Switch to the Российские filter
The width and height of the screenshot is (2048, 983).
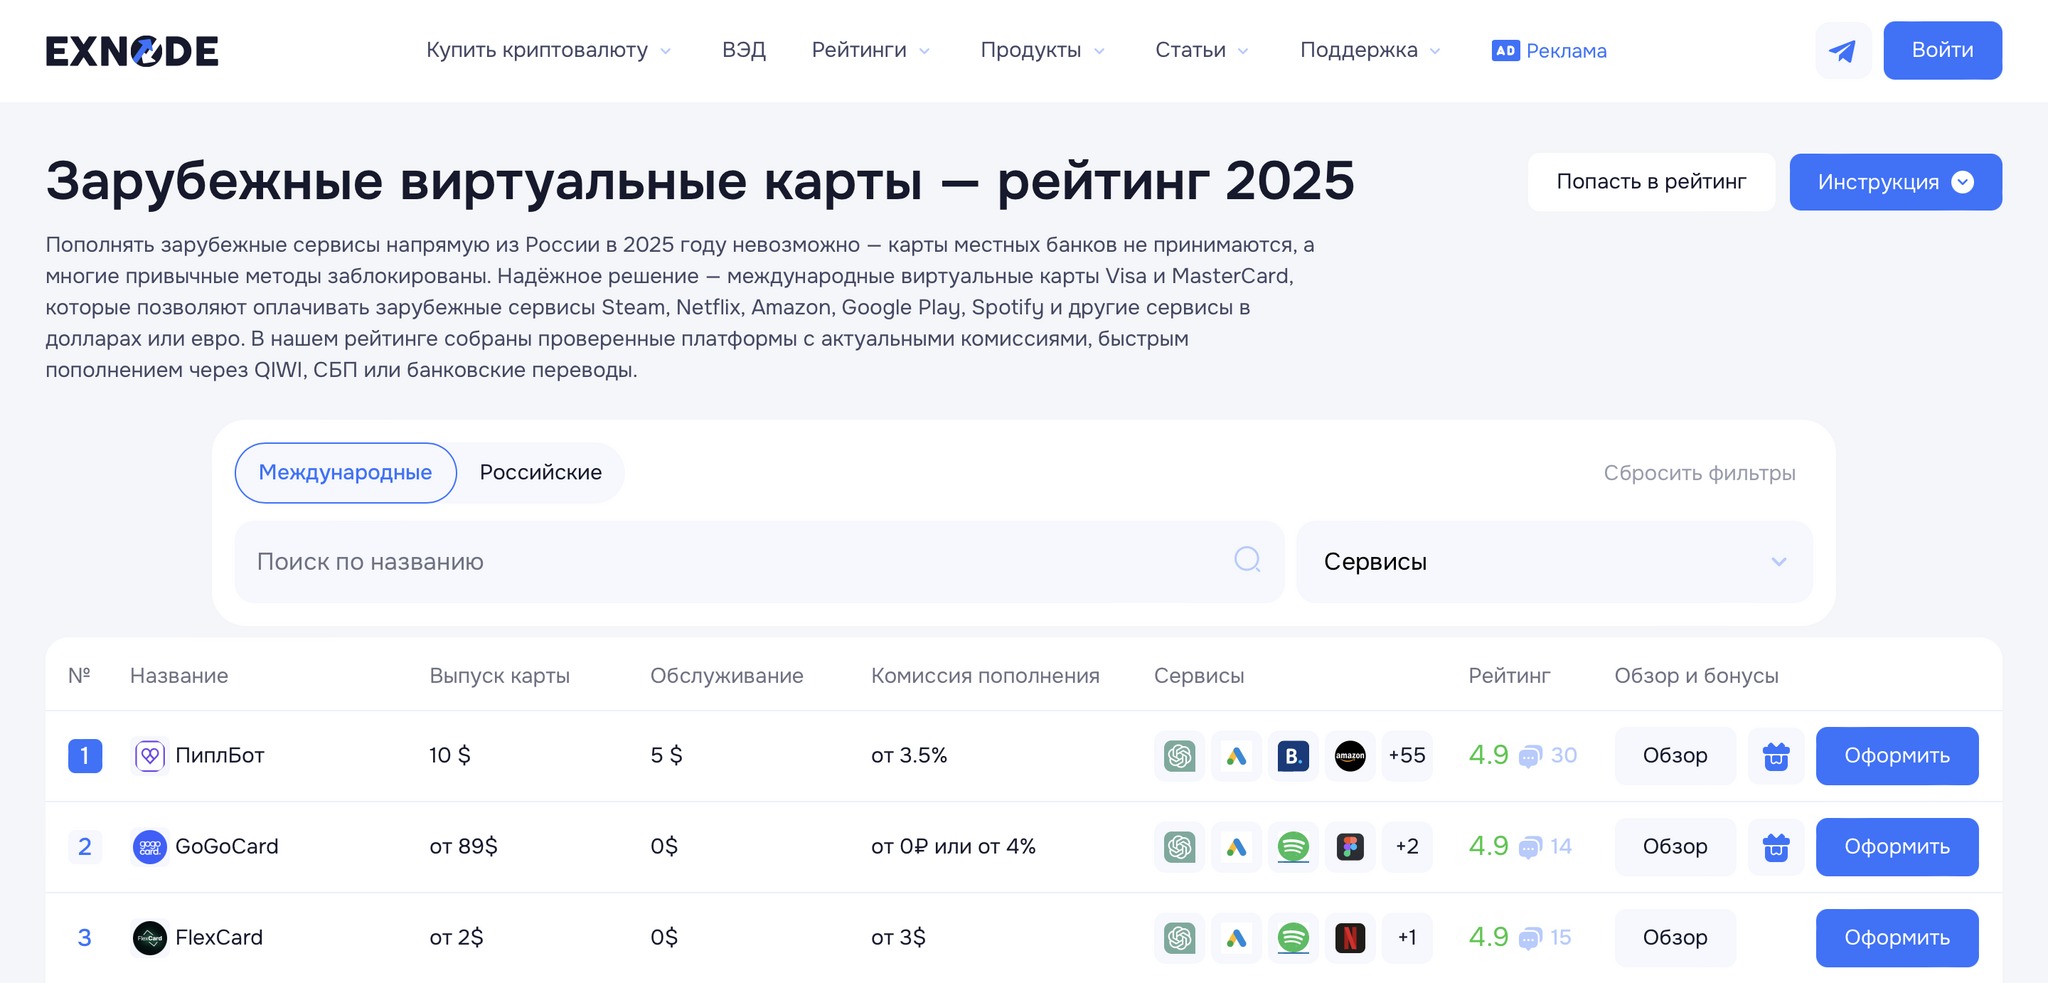[x=540, y=473]
